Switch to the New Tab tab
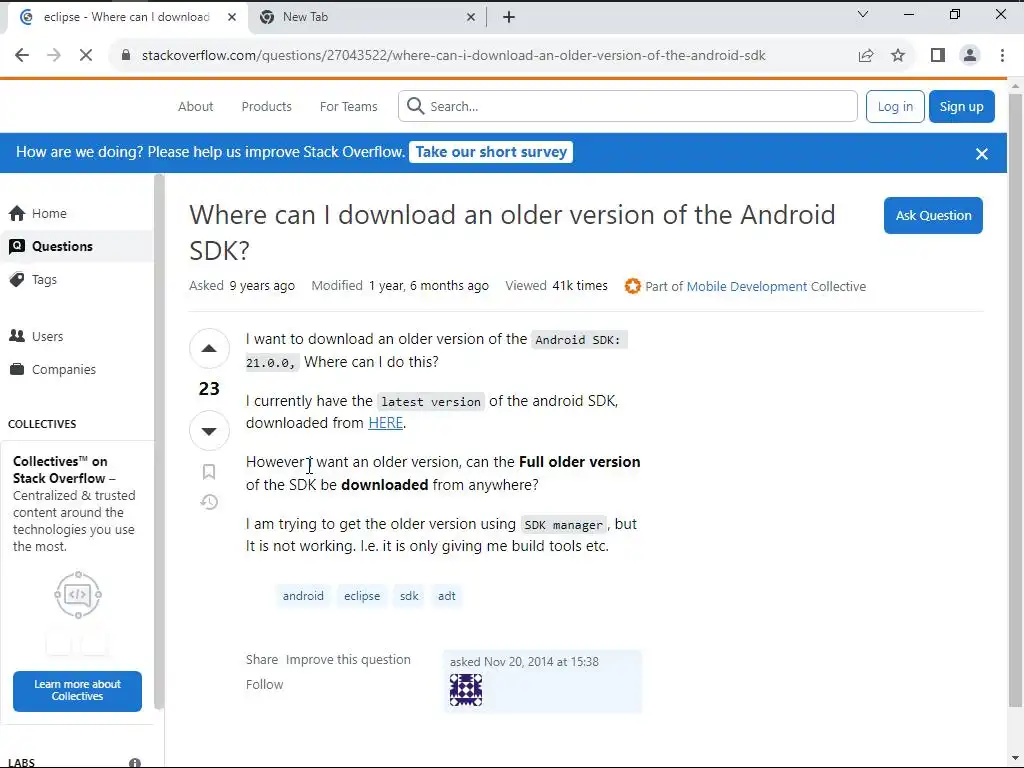 pyautogui.click(x=368, y=18)
